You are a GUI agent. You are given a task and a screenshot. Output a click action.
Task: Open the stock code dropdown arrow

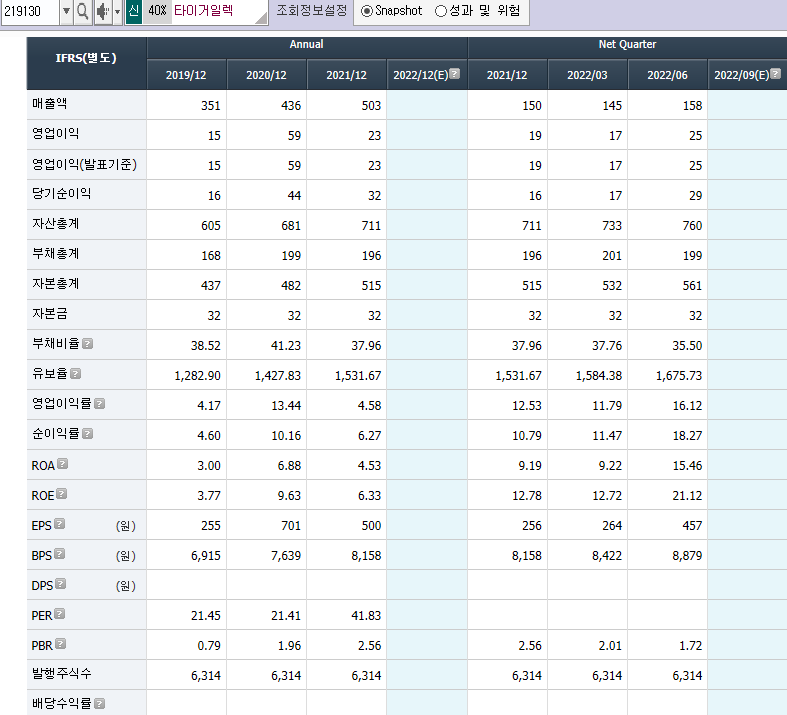66,11
